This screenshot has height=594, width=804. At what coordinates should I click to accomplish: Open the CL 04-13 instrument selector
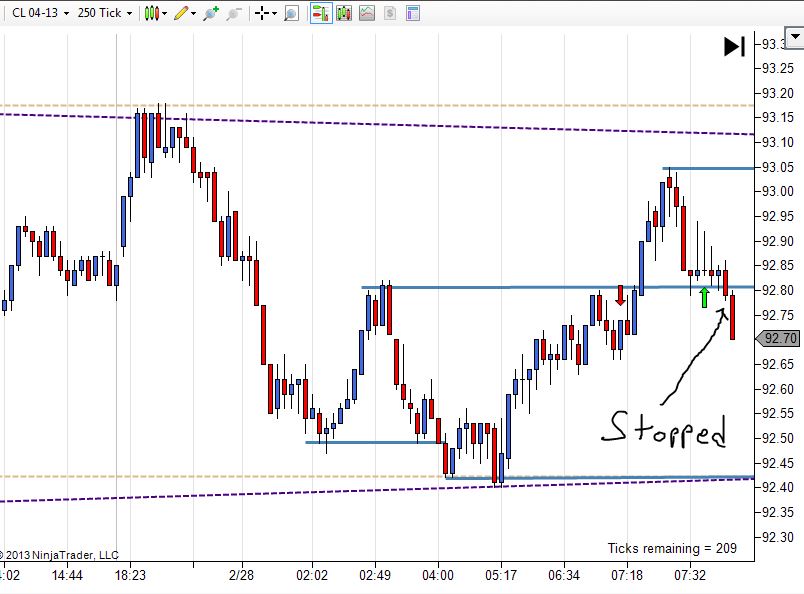[41, 13]
